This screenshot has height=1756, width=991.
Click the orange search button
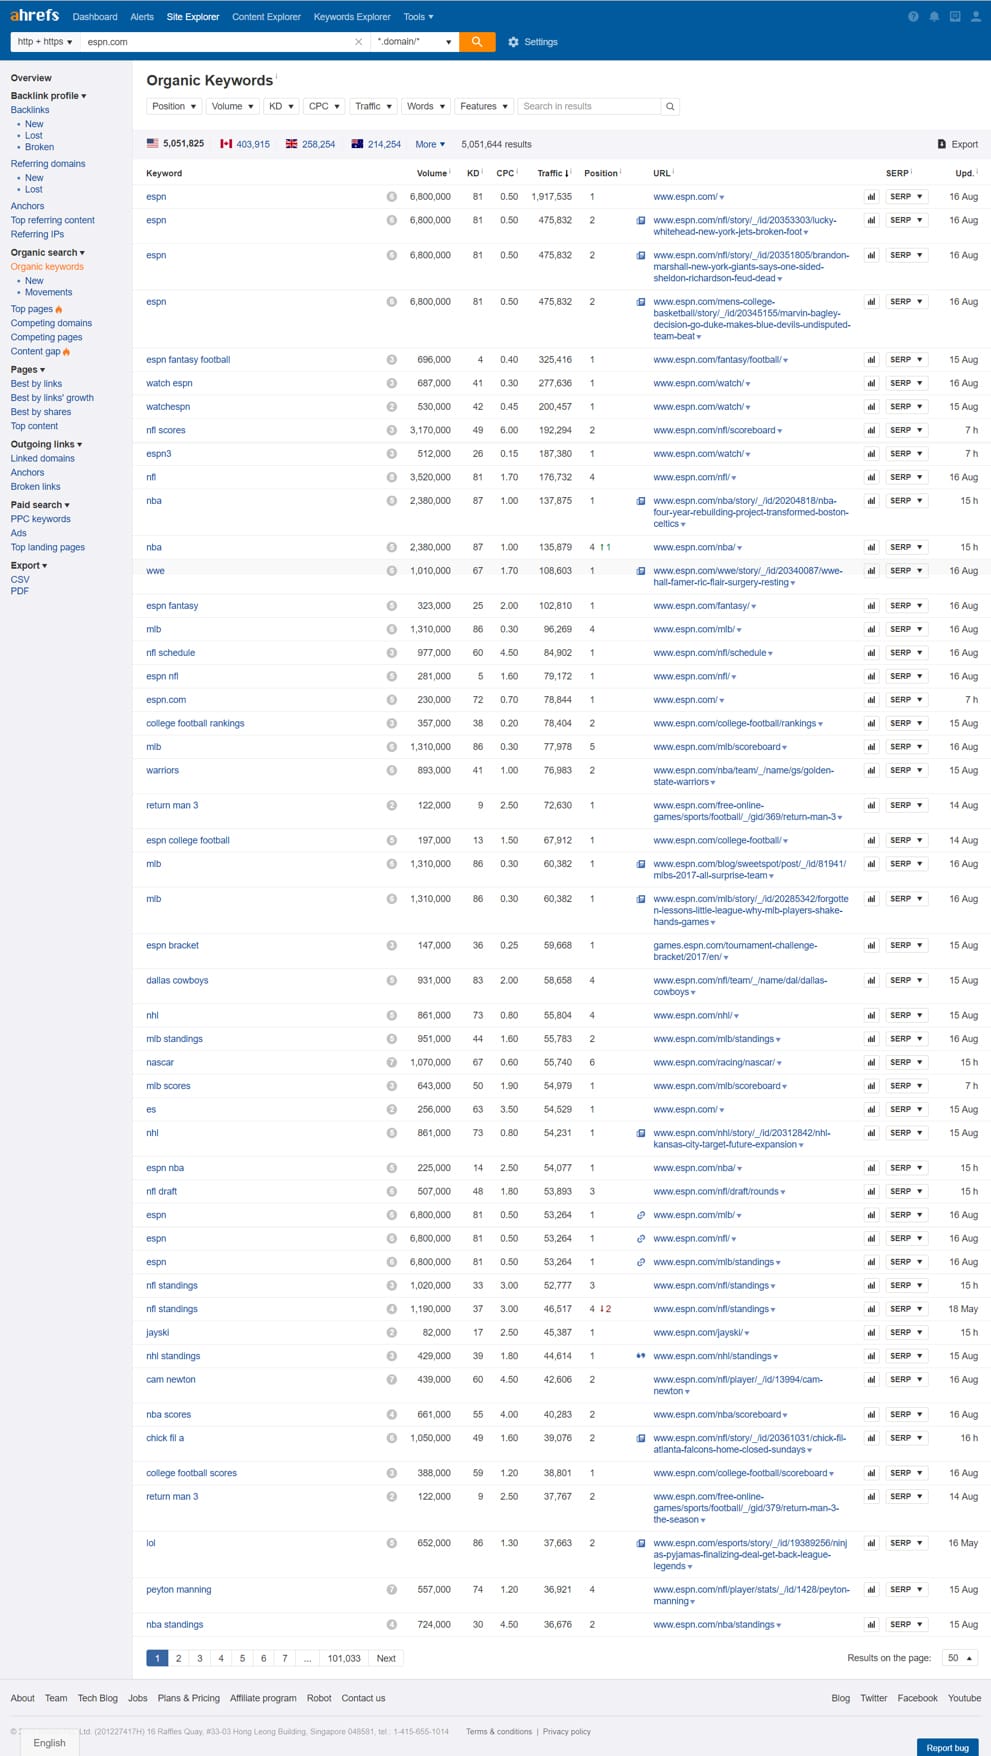click(x=477, y=42)
